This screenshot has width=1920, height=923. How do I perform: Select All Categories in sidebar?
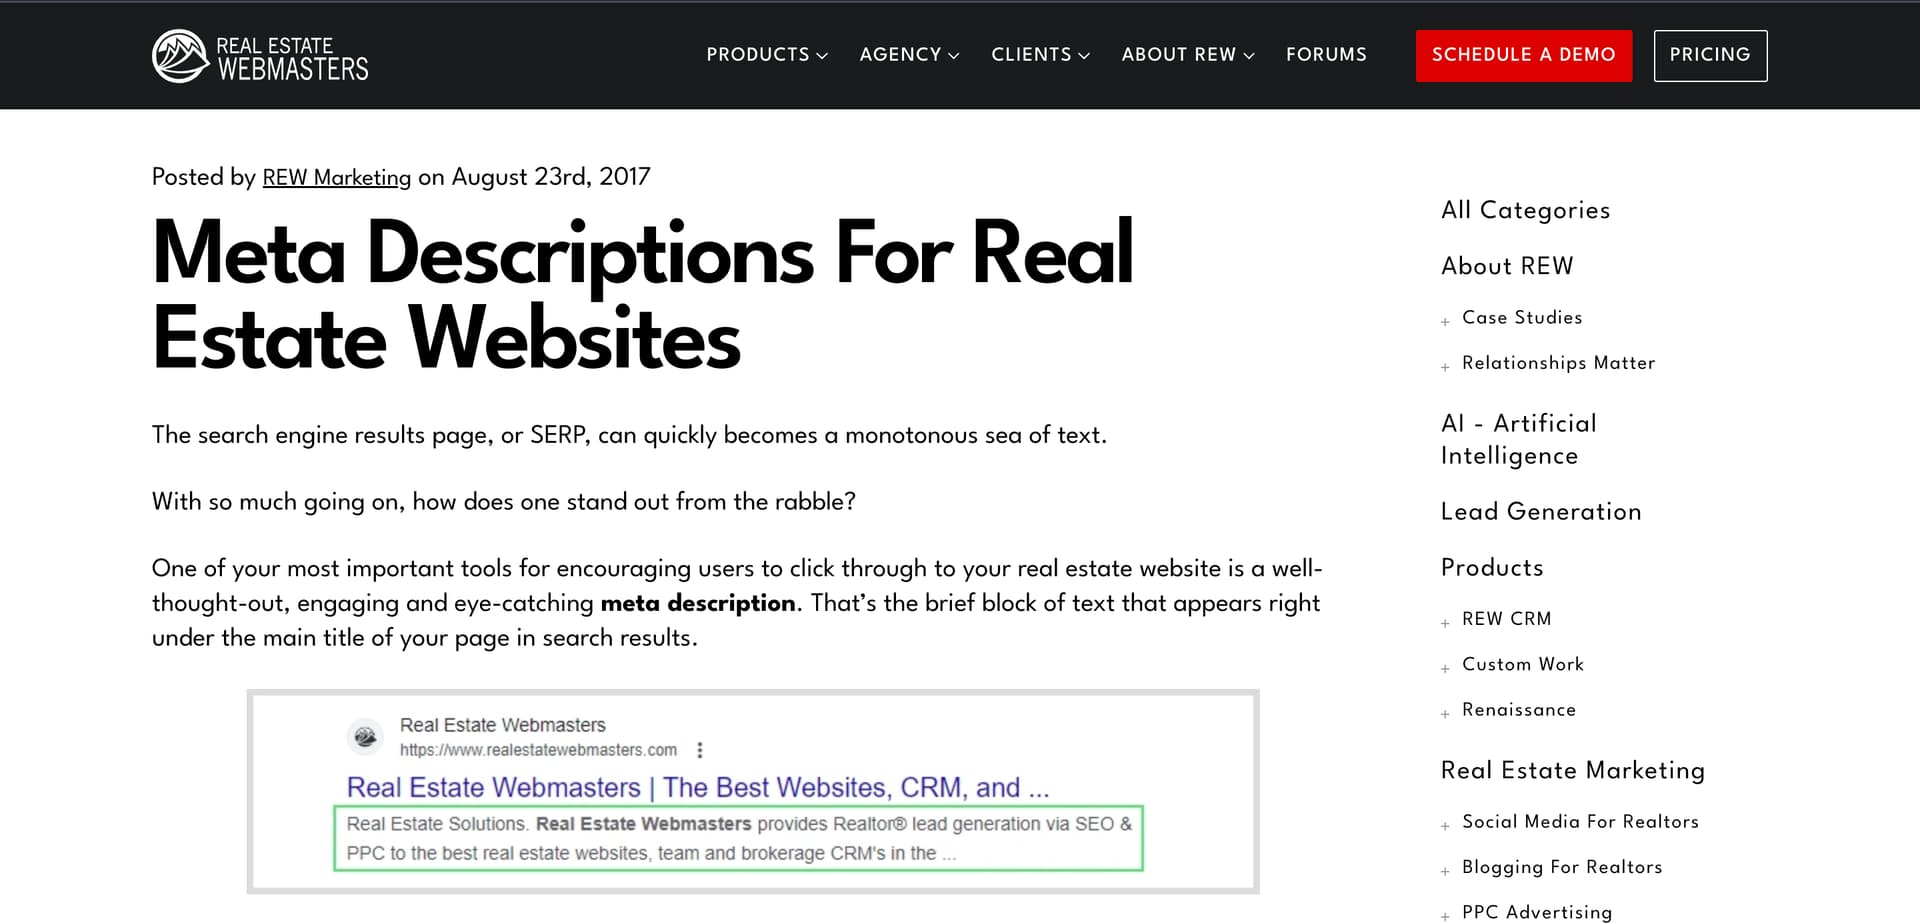click(1525, 210)
